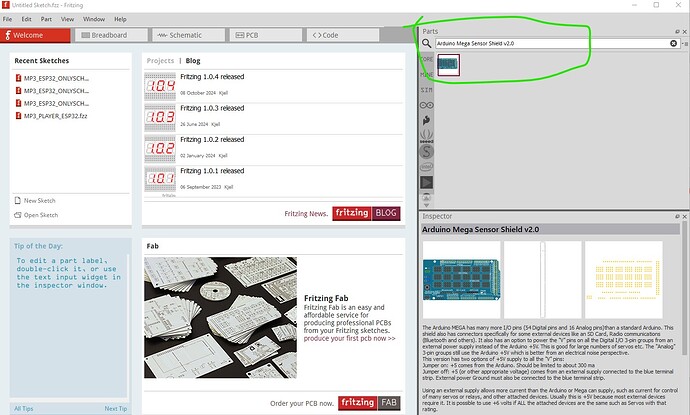Select the Arduino Mega Sensor Shield search result
Image resolution: width=690 pixels, height=415 pixels.
(x=448, y=65)
